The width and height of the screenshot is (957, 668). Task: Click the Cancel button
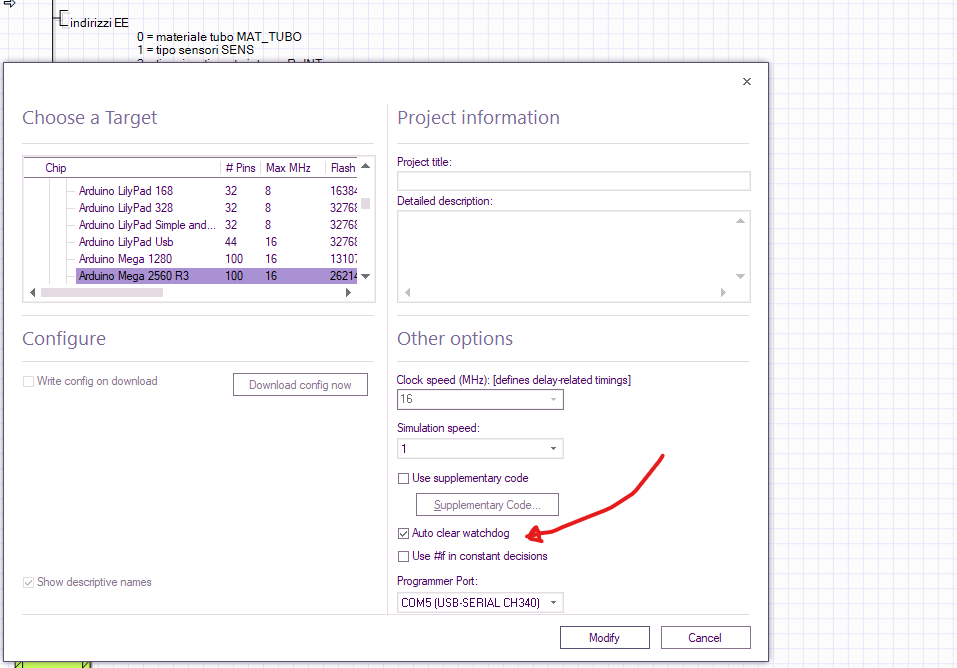click(x=706, y=637)
